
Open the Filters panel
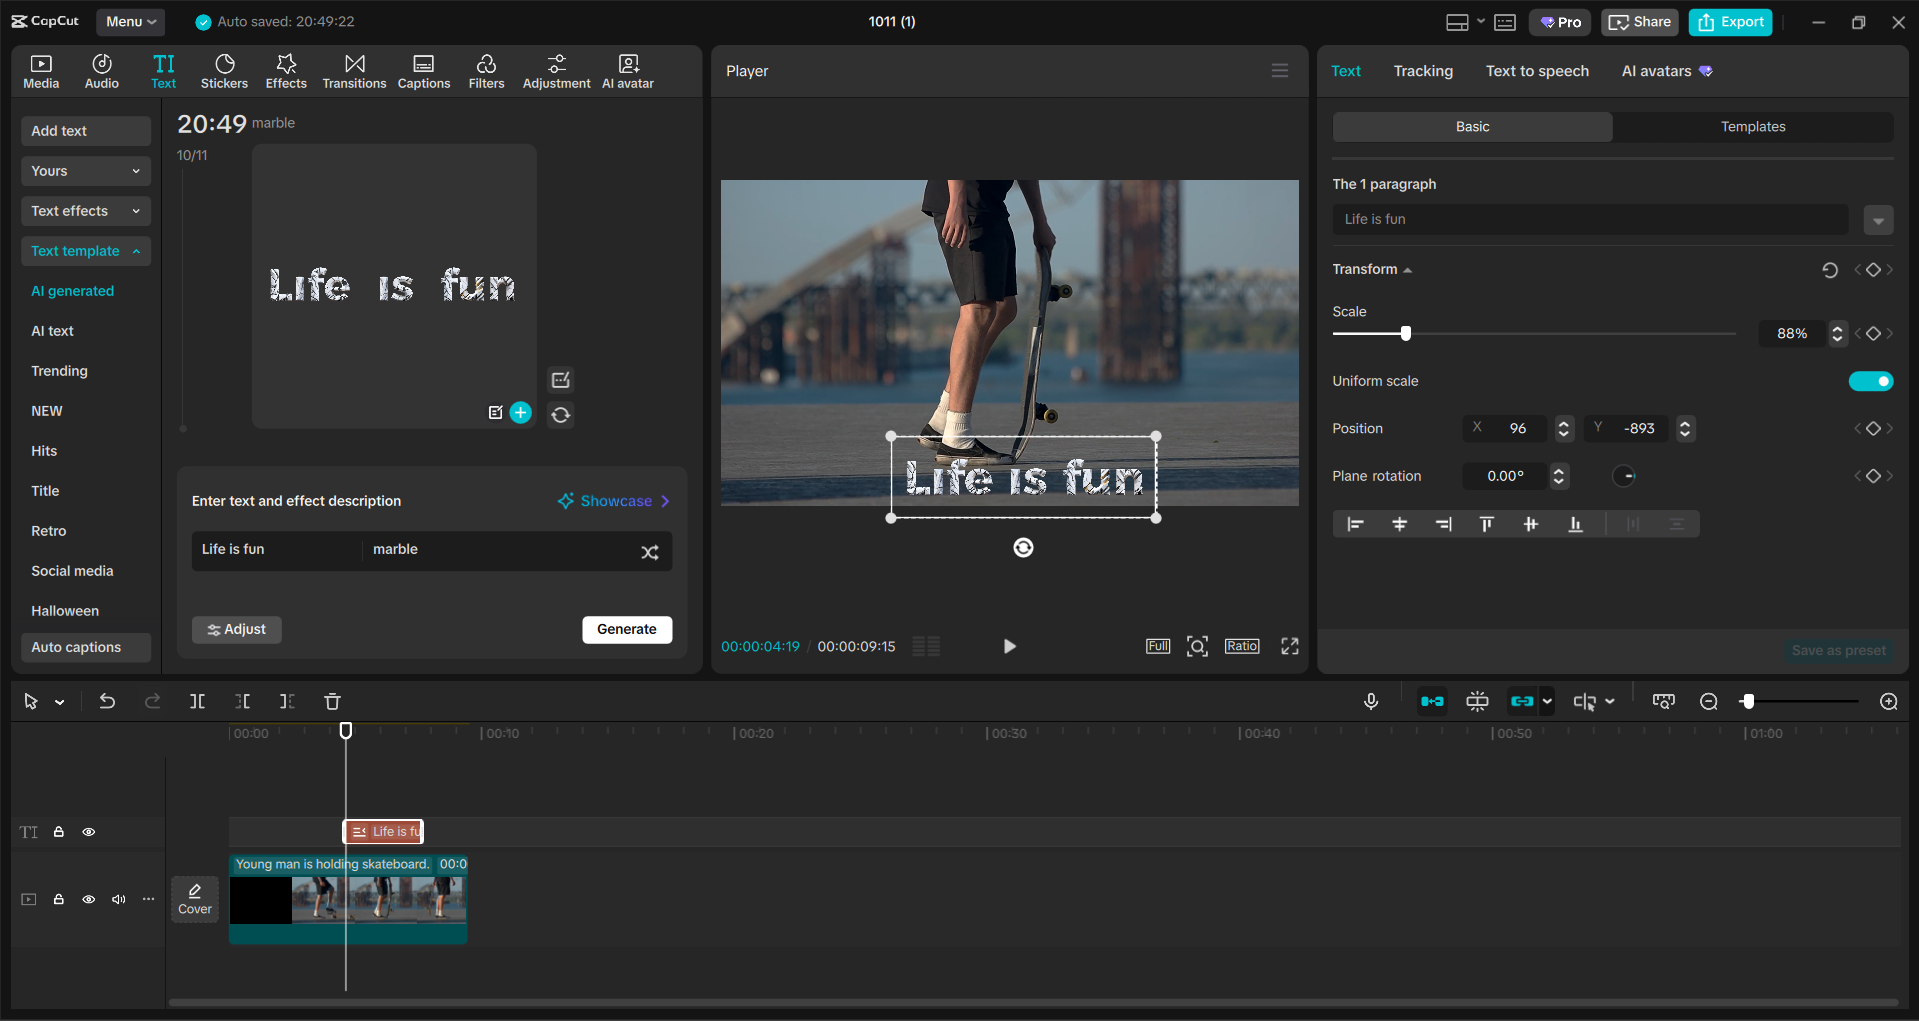pyautogui.click(x=486, y=70)
